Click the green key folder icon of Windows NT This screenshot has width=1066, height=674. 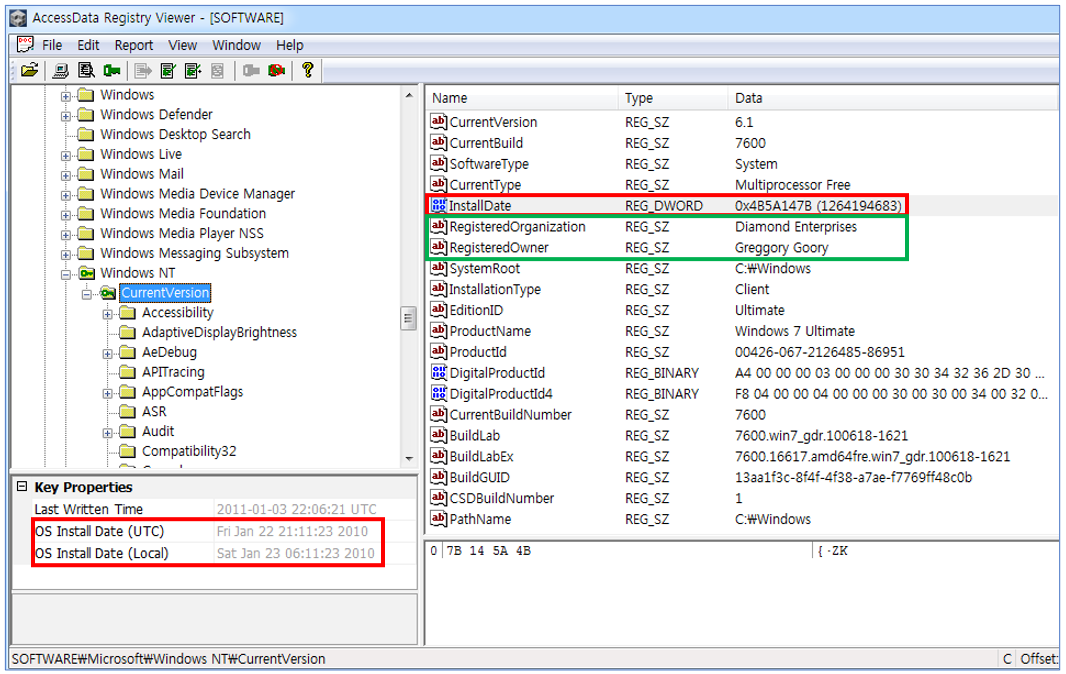86,273
